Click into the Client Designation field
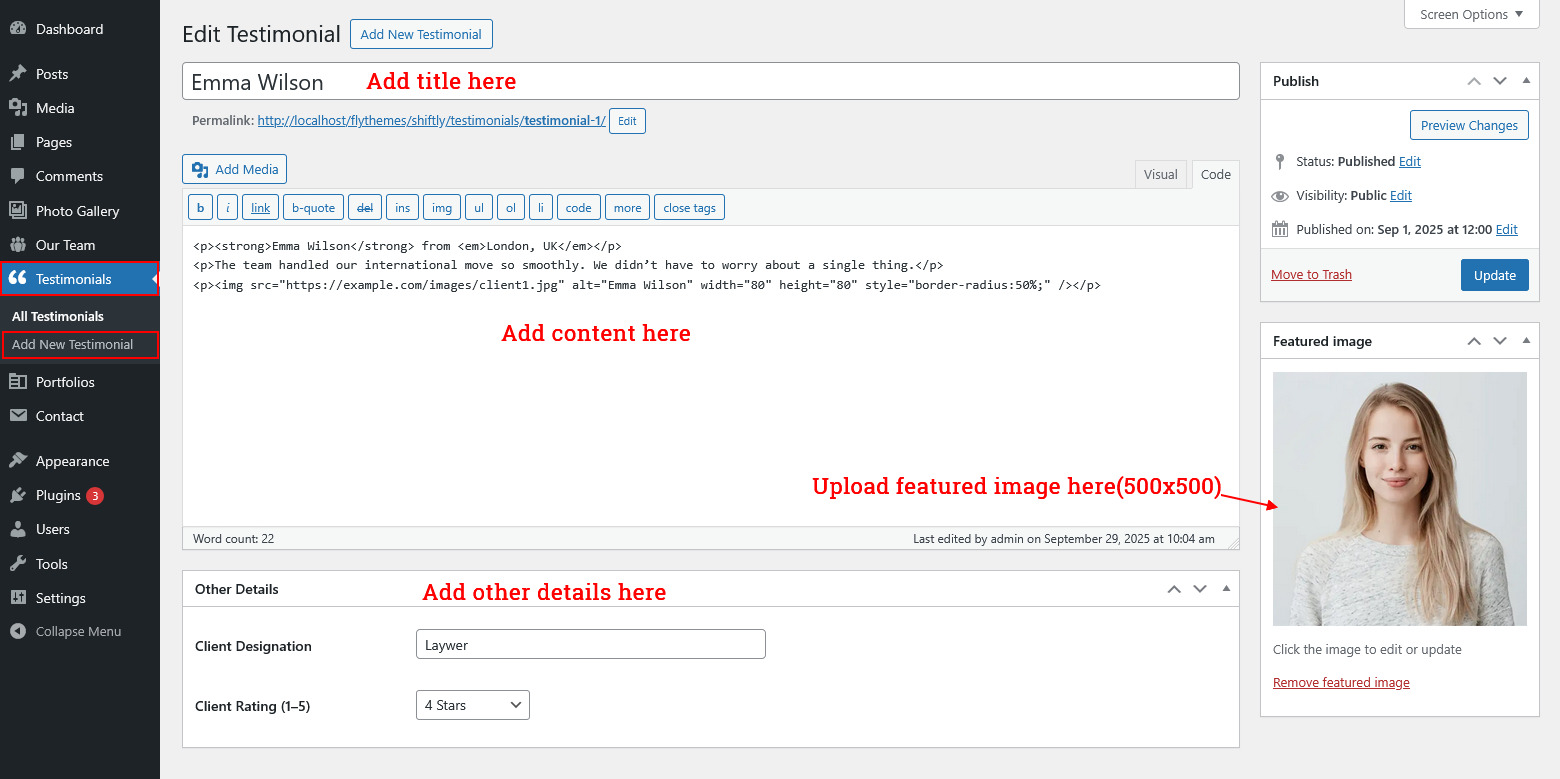This screenshot has height=779, width=1560. point(590,645)
